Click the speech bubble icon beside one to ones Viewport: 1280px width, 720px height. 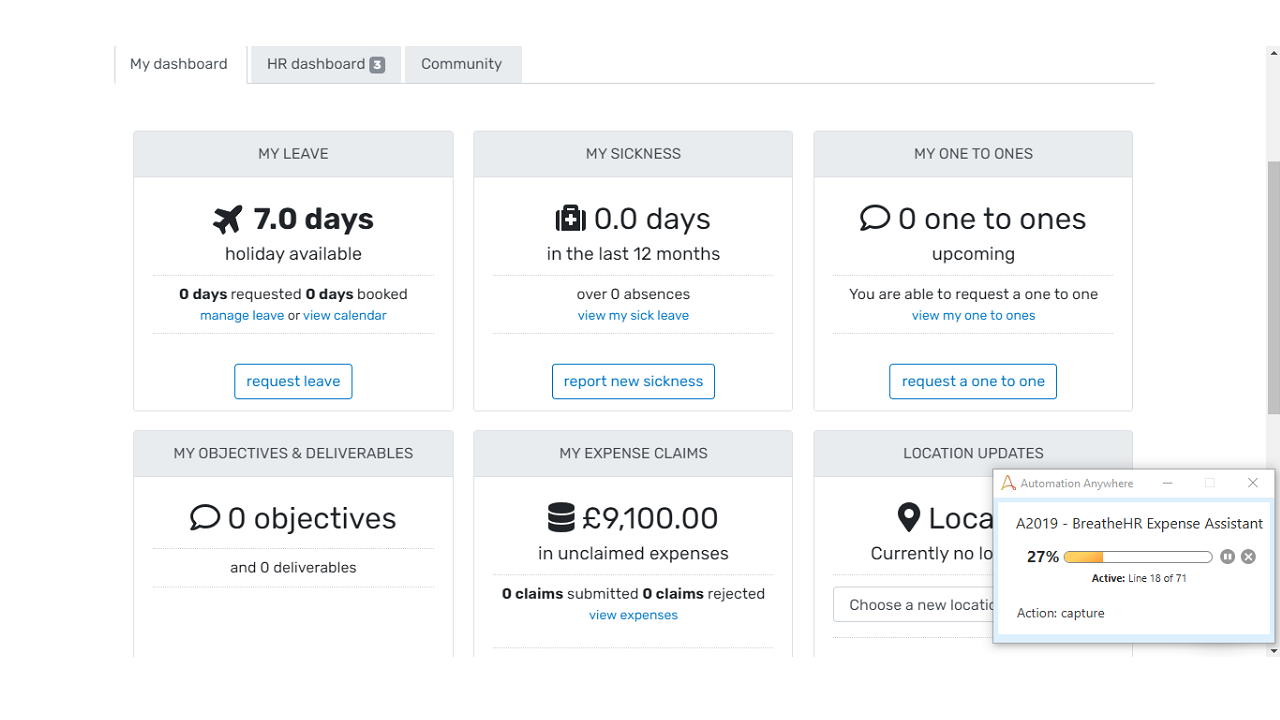click(x=874, y=218)
